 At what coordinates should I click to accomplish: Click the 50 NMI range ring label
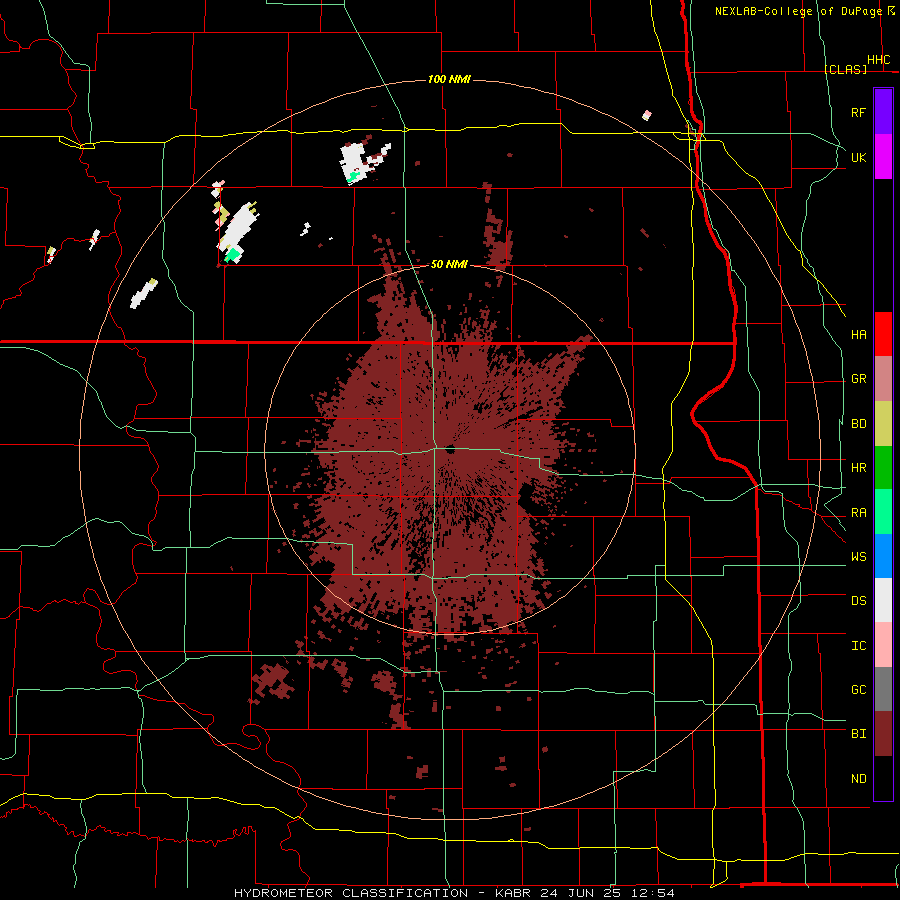pos(449,265)
